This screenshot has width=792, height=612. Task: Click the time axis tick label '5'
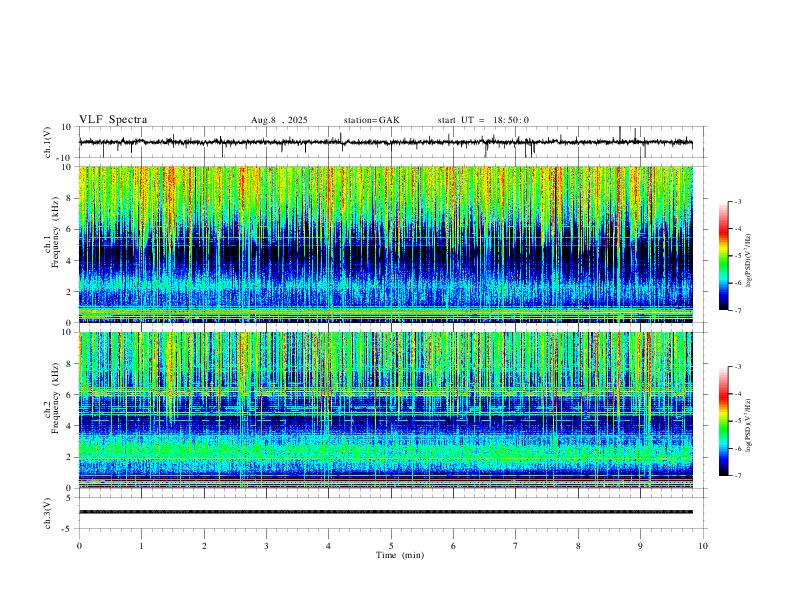pos(391,546)
